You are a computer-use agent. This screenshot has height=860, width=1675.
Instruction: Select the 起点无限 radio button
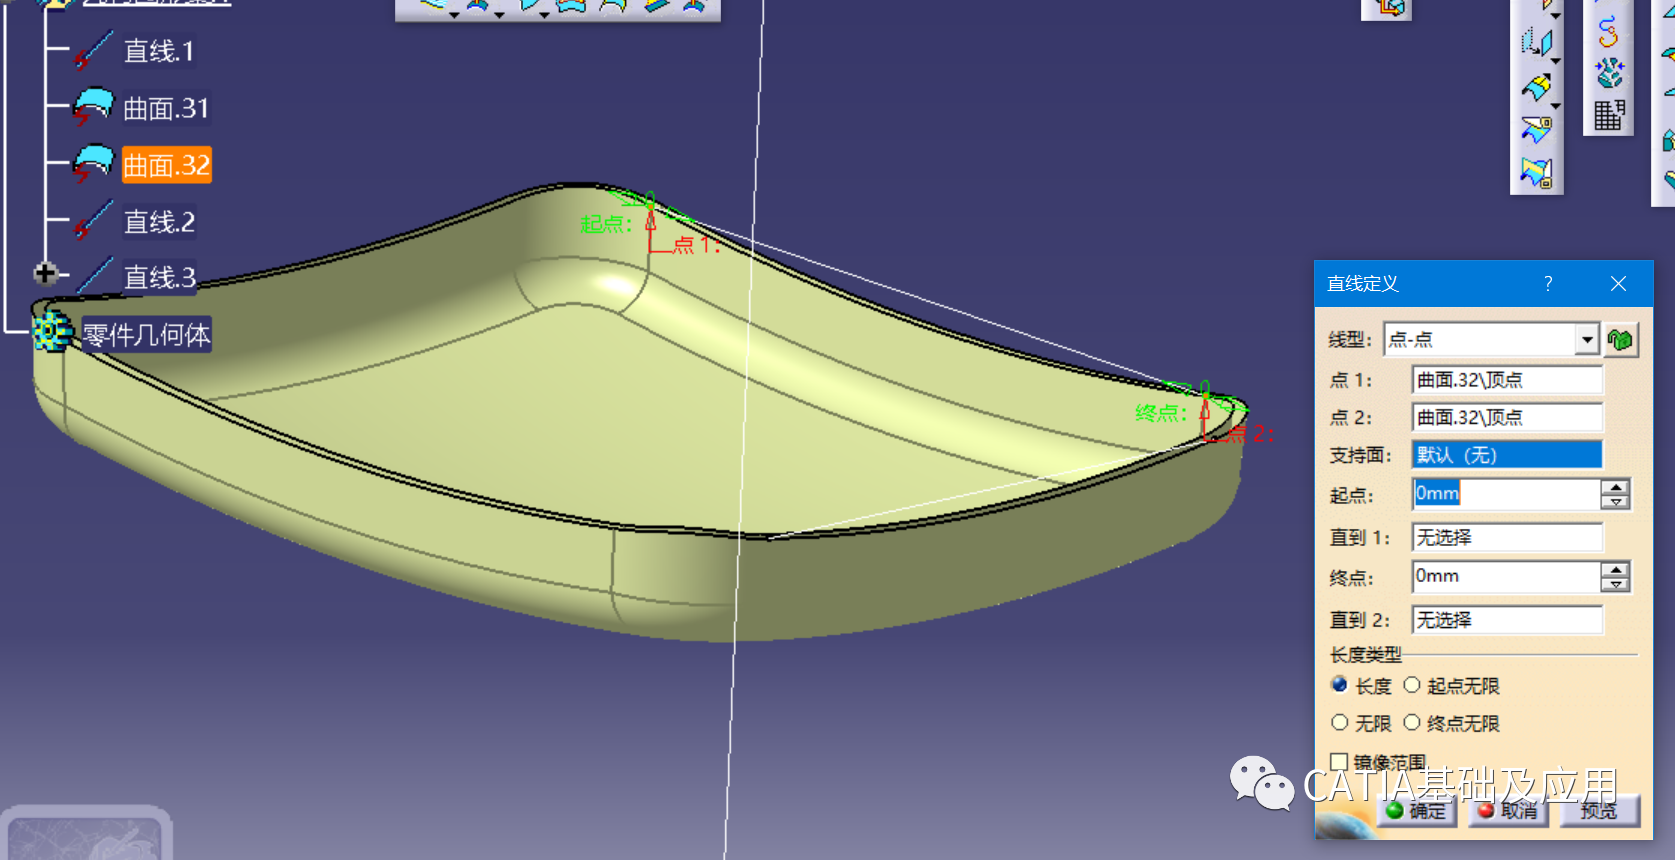pyautogui.click(x=1412, y=685)
